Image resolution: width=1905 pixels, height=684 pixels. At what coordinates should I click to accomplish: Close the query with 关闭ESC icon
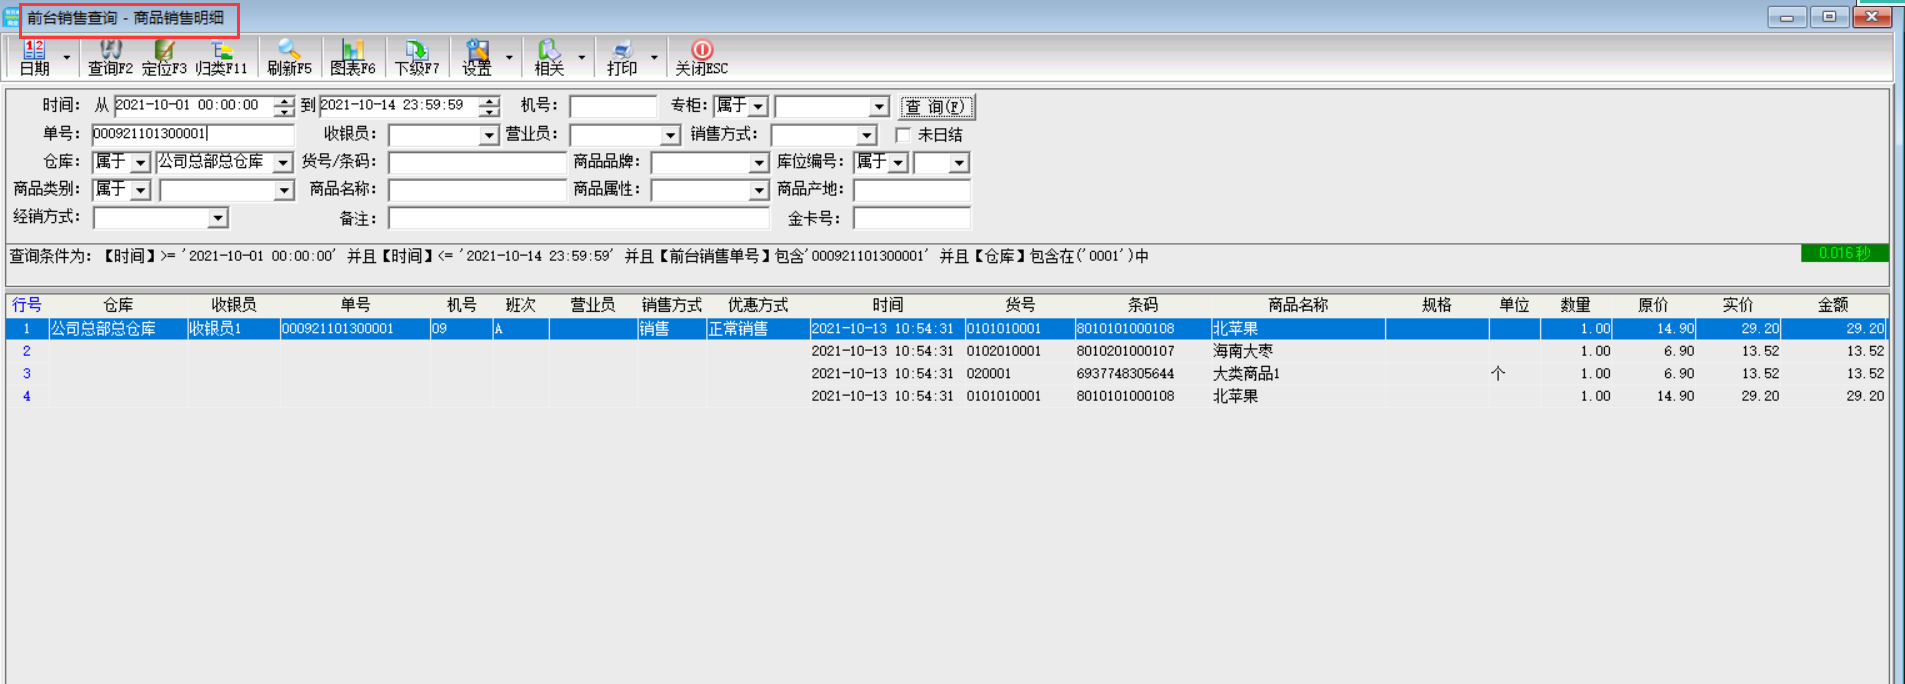coord(701,57)
